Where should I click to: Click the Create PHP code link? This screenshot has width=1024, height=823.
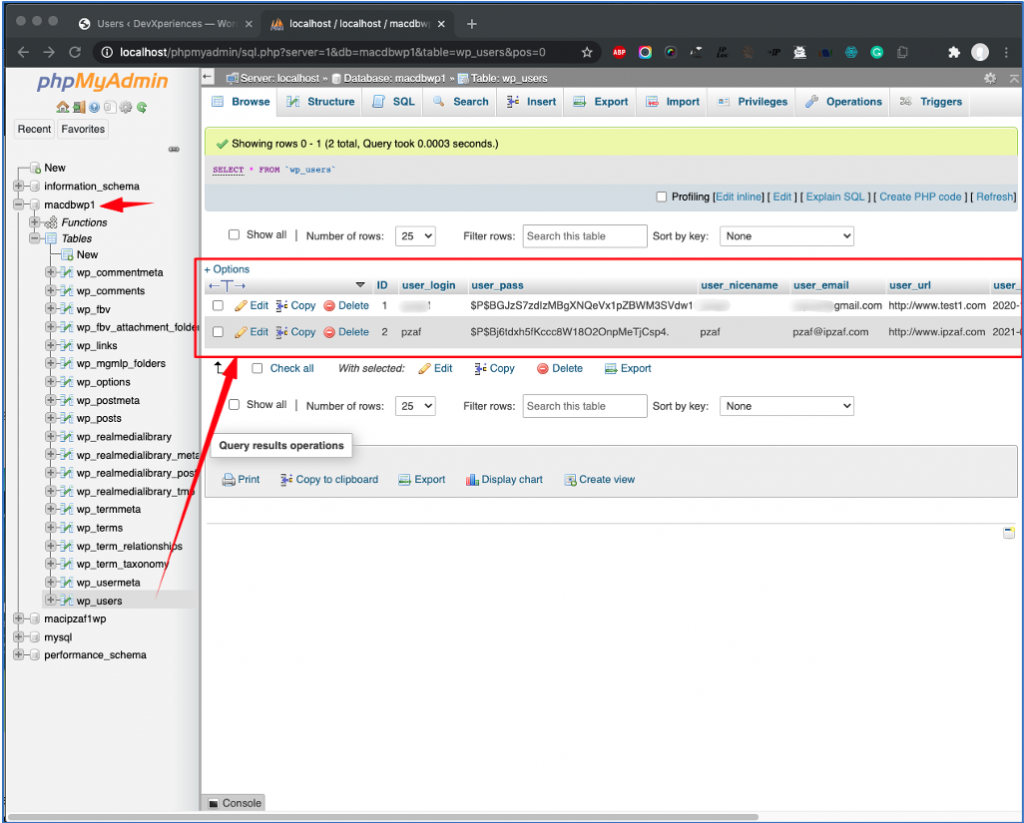coord(920,197)
